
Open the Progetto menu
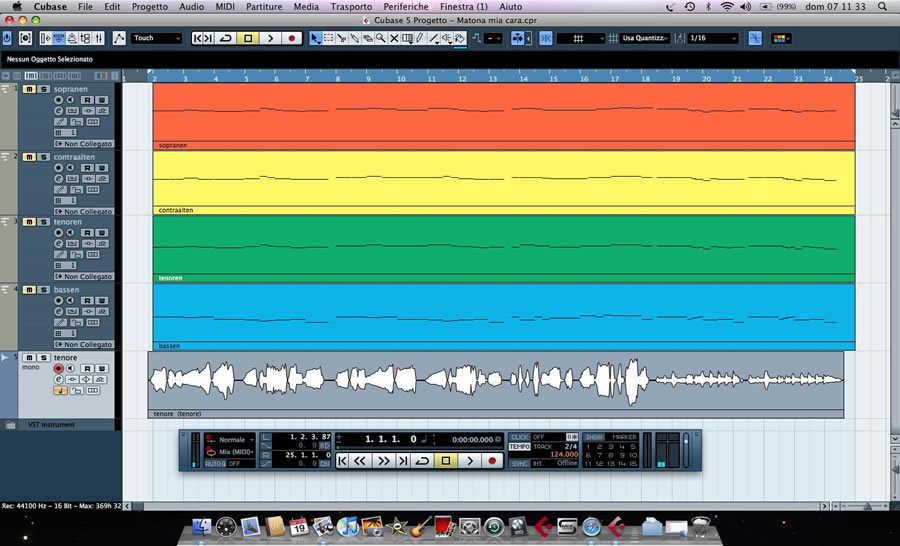[150, 6]
